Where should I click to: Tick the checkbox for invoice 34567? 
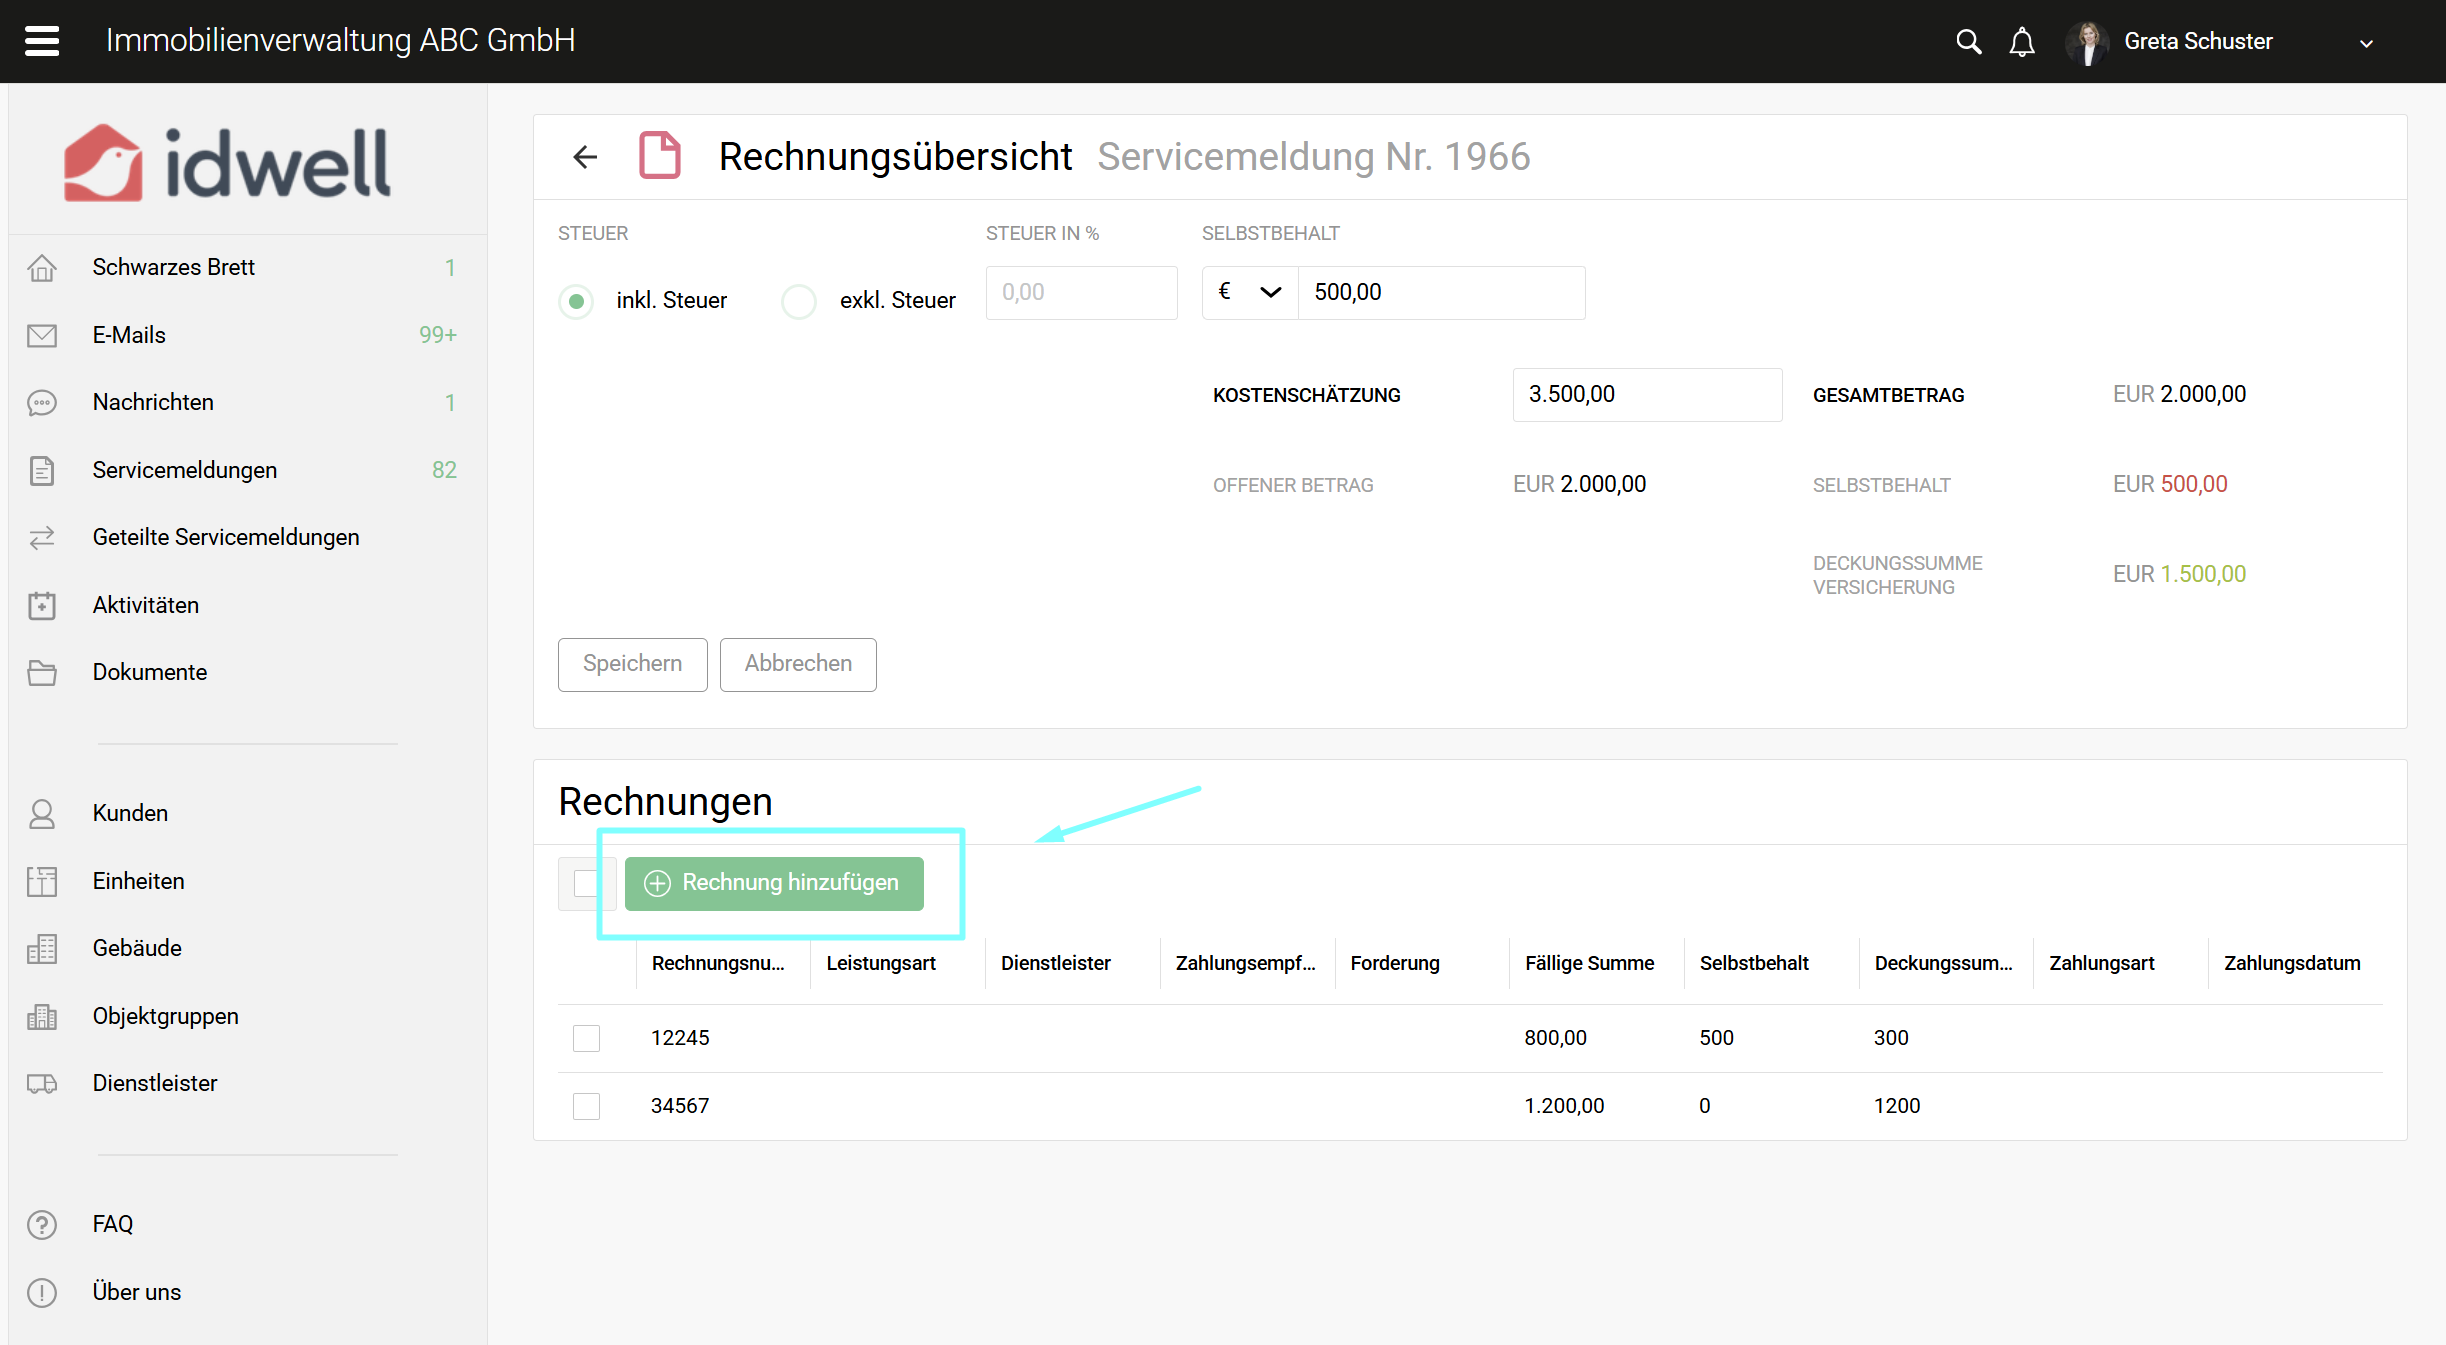click(587, 1106)
